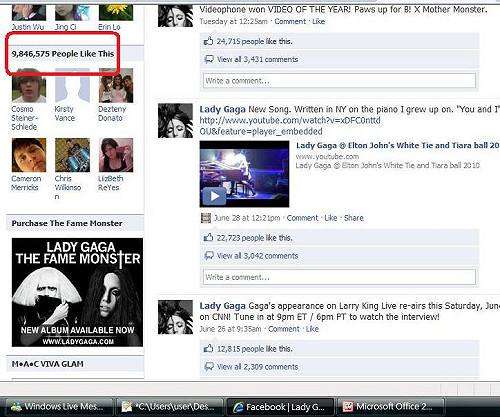Click thumbs-up icon beside 22,723 likes
This screenshot has height=417, width=500.
208,238
